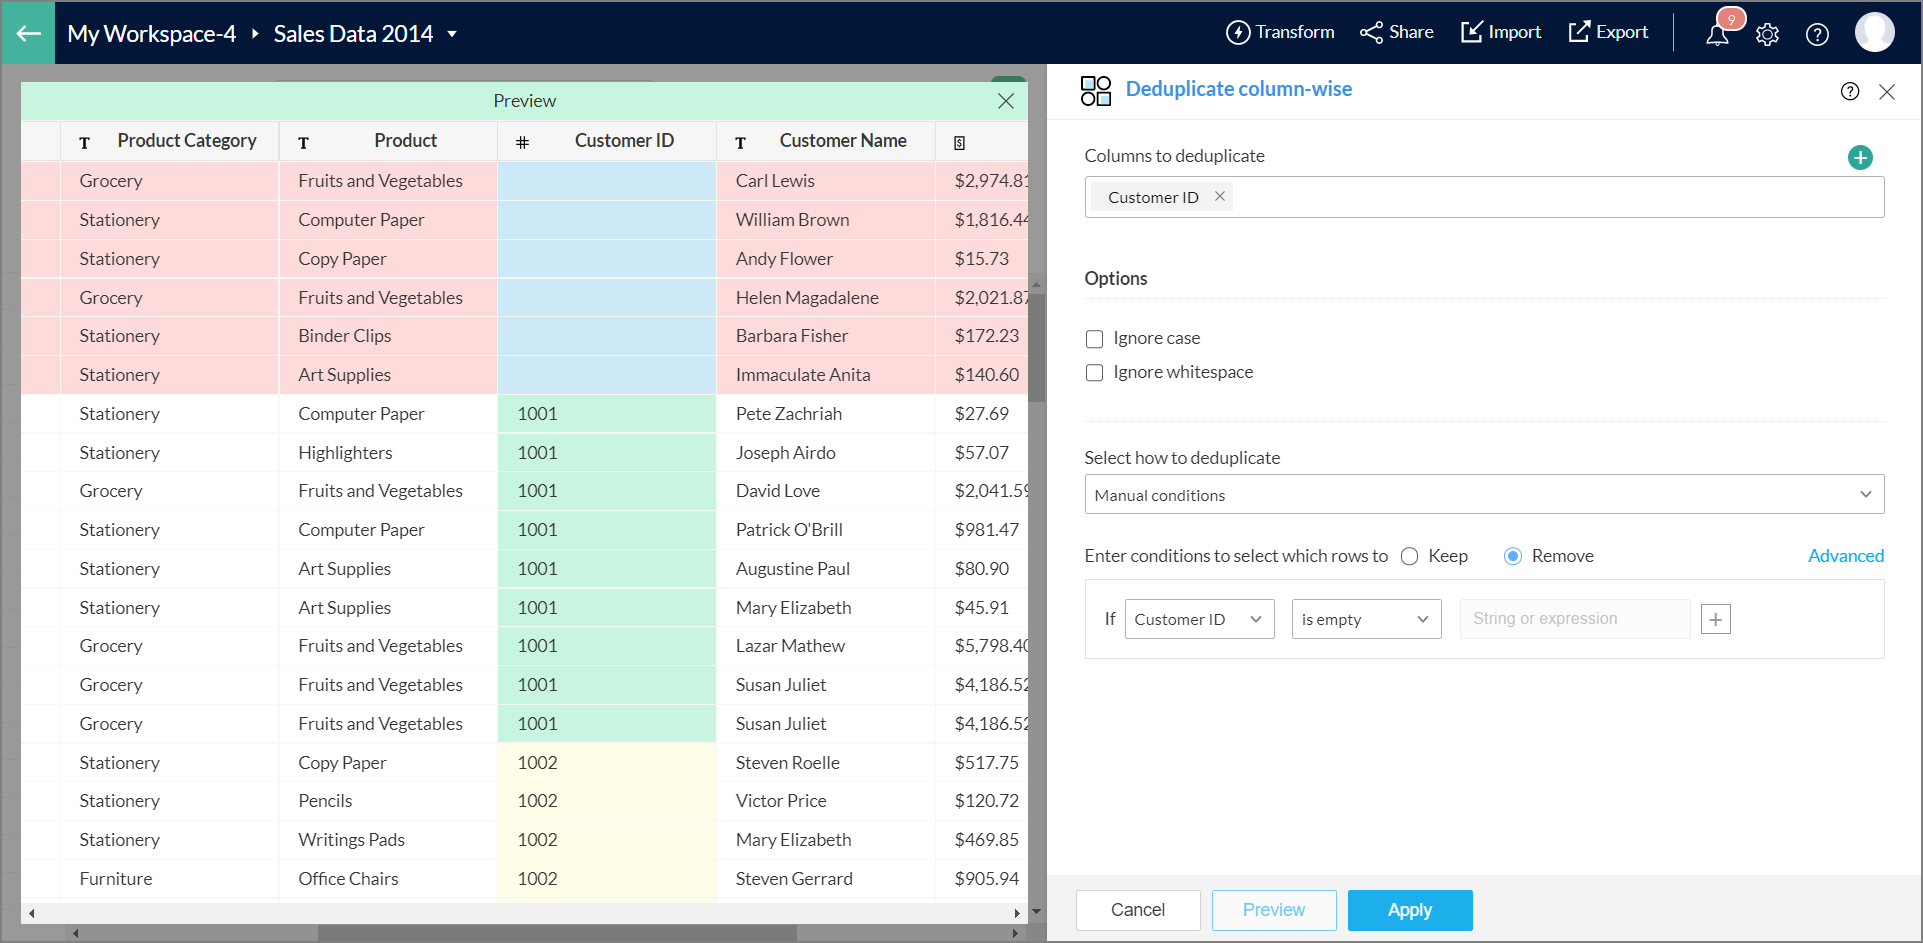Add another condition with plus button
Image resolution: width=1923 pixels, height=943 pixels.
click(1715, 619)
